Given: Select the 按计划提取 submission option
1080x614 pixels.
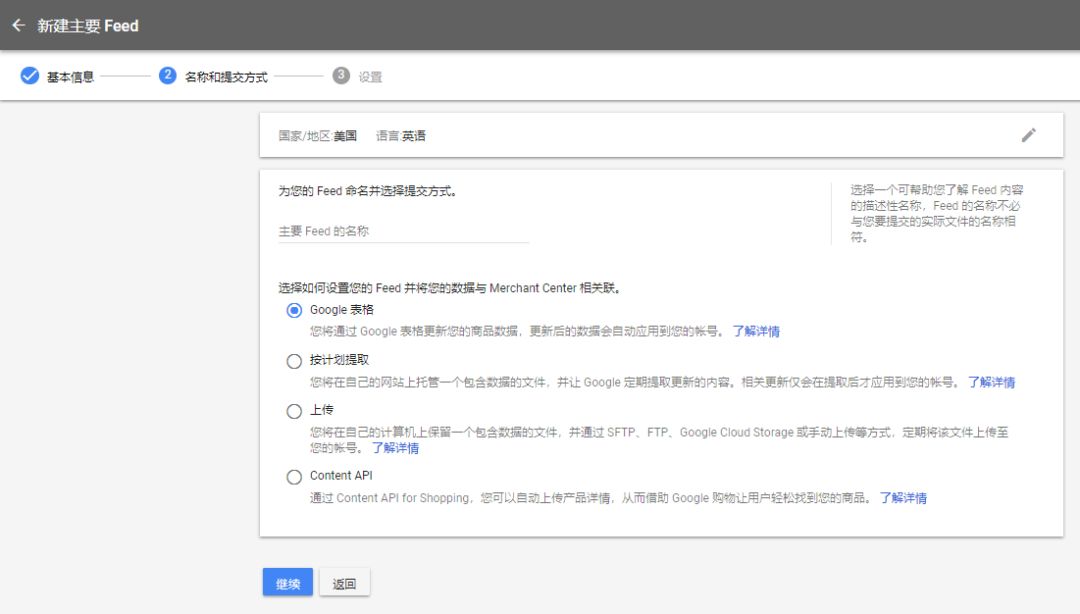Looking at the screenshot, I should click(x=294, y=361).
